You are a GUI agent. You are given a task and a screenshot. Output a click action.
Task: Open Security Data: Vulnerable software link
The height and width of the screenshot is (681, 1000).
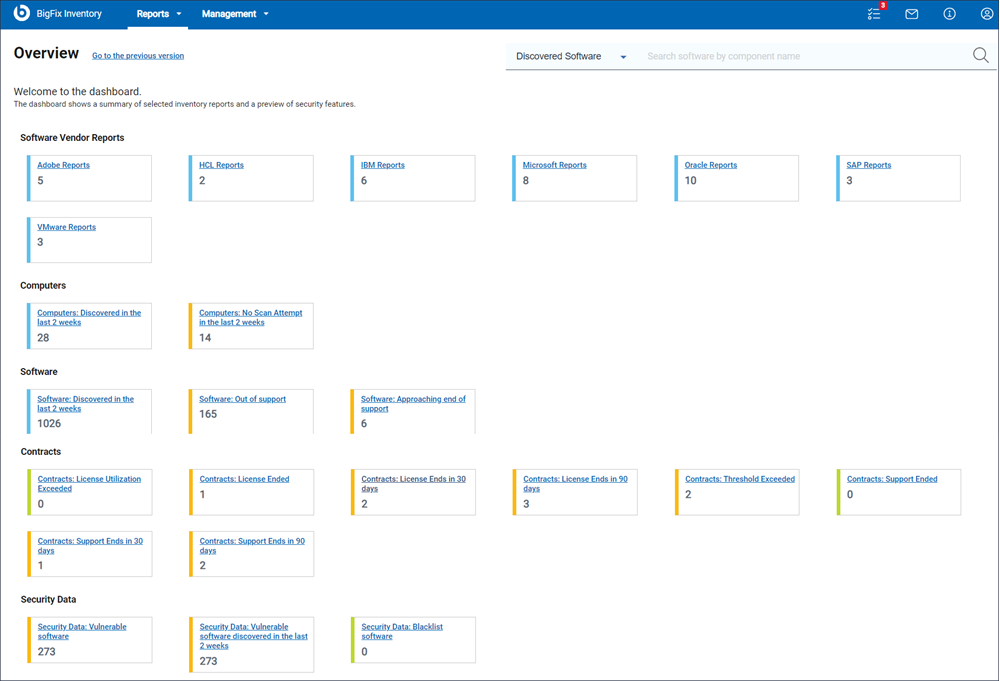click(x=82, y=632)
